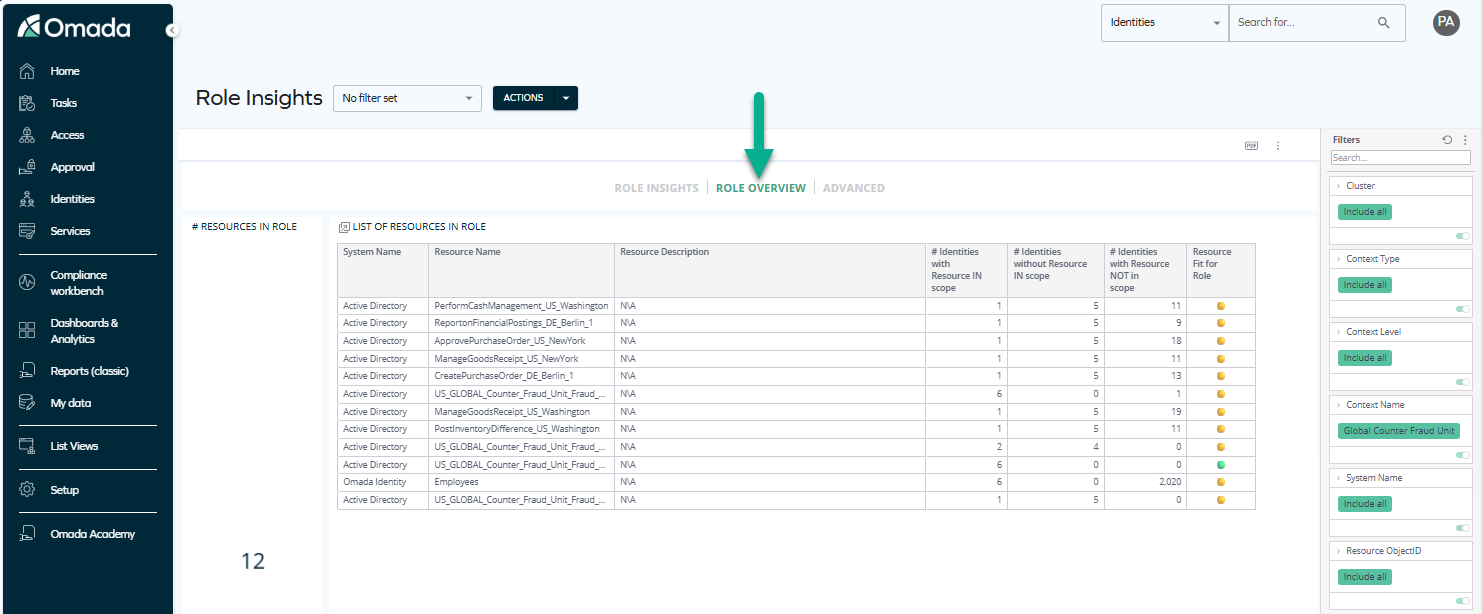Screen dimensions: 1483x614
Task: Click the Global Counter Fraud Unit filter chip
Action: pos(1399,431)
